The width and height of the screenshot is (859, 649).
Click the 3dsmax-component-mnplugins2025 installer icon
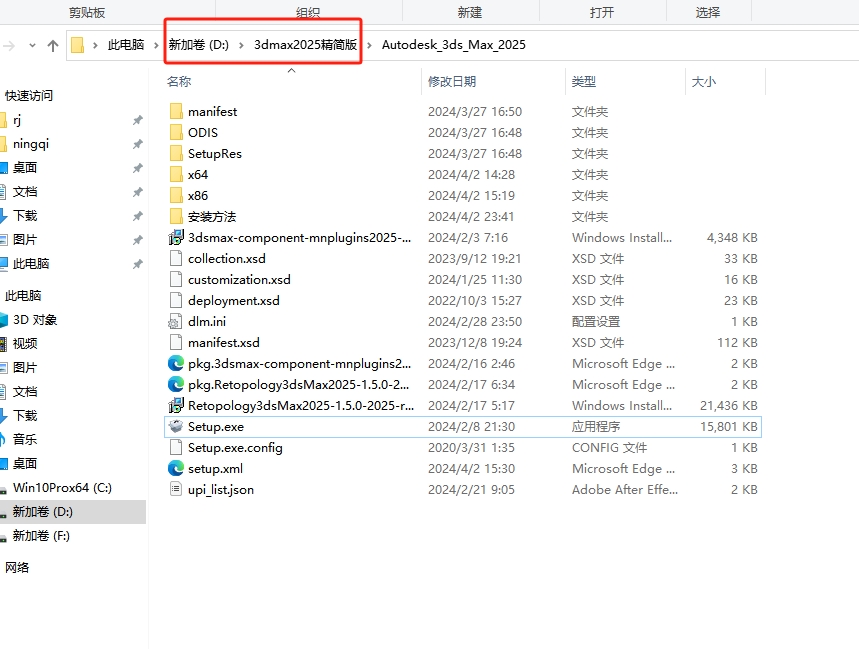(x=176, y=238)
